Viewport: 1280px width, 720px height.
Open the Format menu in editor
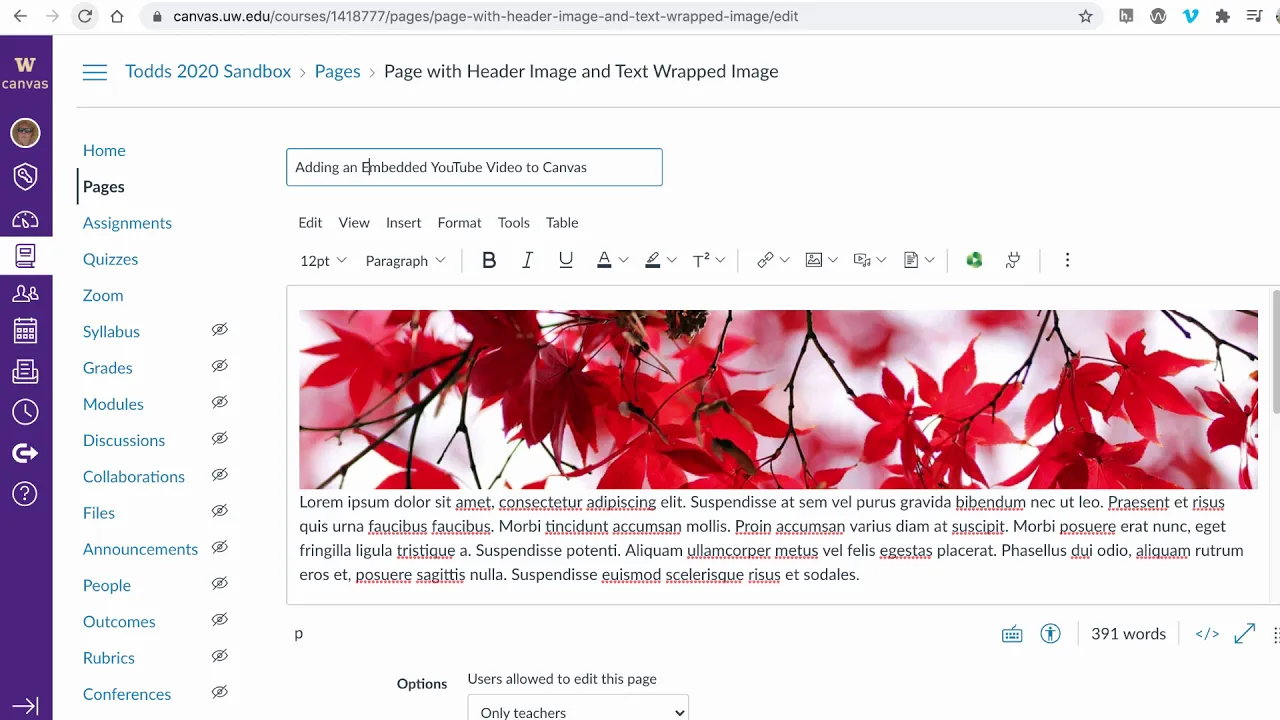click(459, 222)
